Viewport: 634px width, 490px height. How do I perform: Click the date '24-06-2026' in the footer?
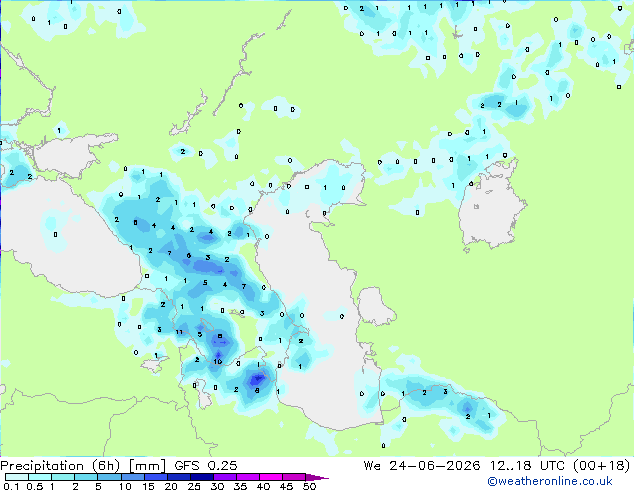point(435,466)
